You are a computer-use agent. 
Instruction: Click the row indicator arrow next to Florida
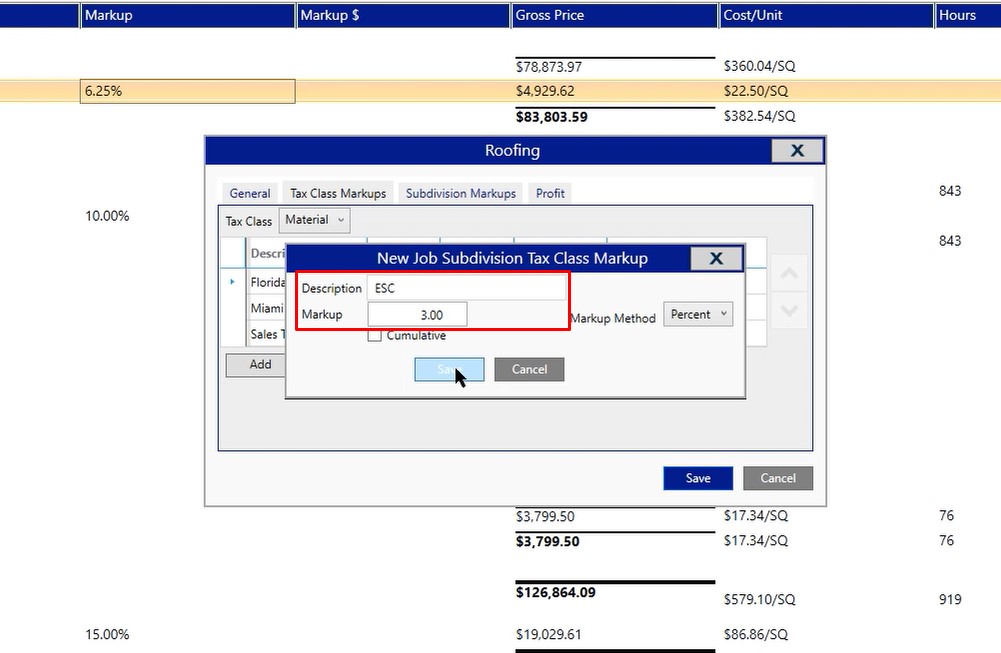(233, 282)
